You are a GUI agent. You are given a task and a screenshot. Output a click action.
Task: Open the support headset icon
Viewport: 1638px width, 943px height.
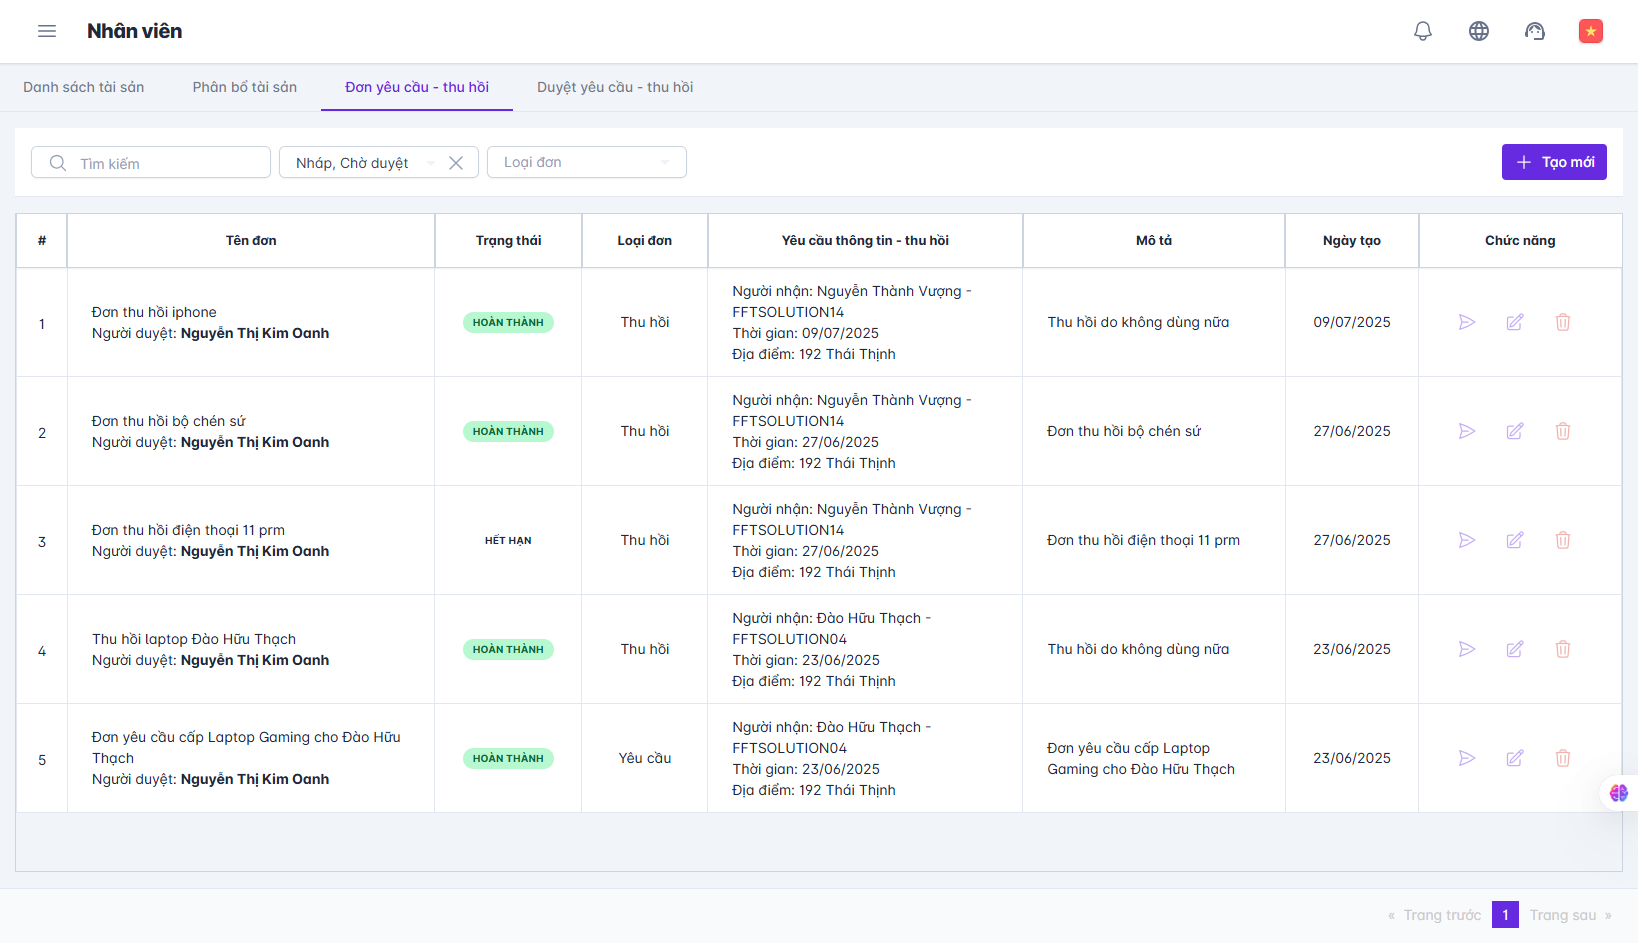click(1534, 31)
